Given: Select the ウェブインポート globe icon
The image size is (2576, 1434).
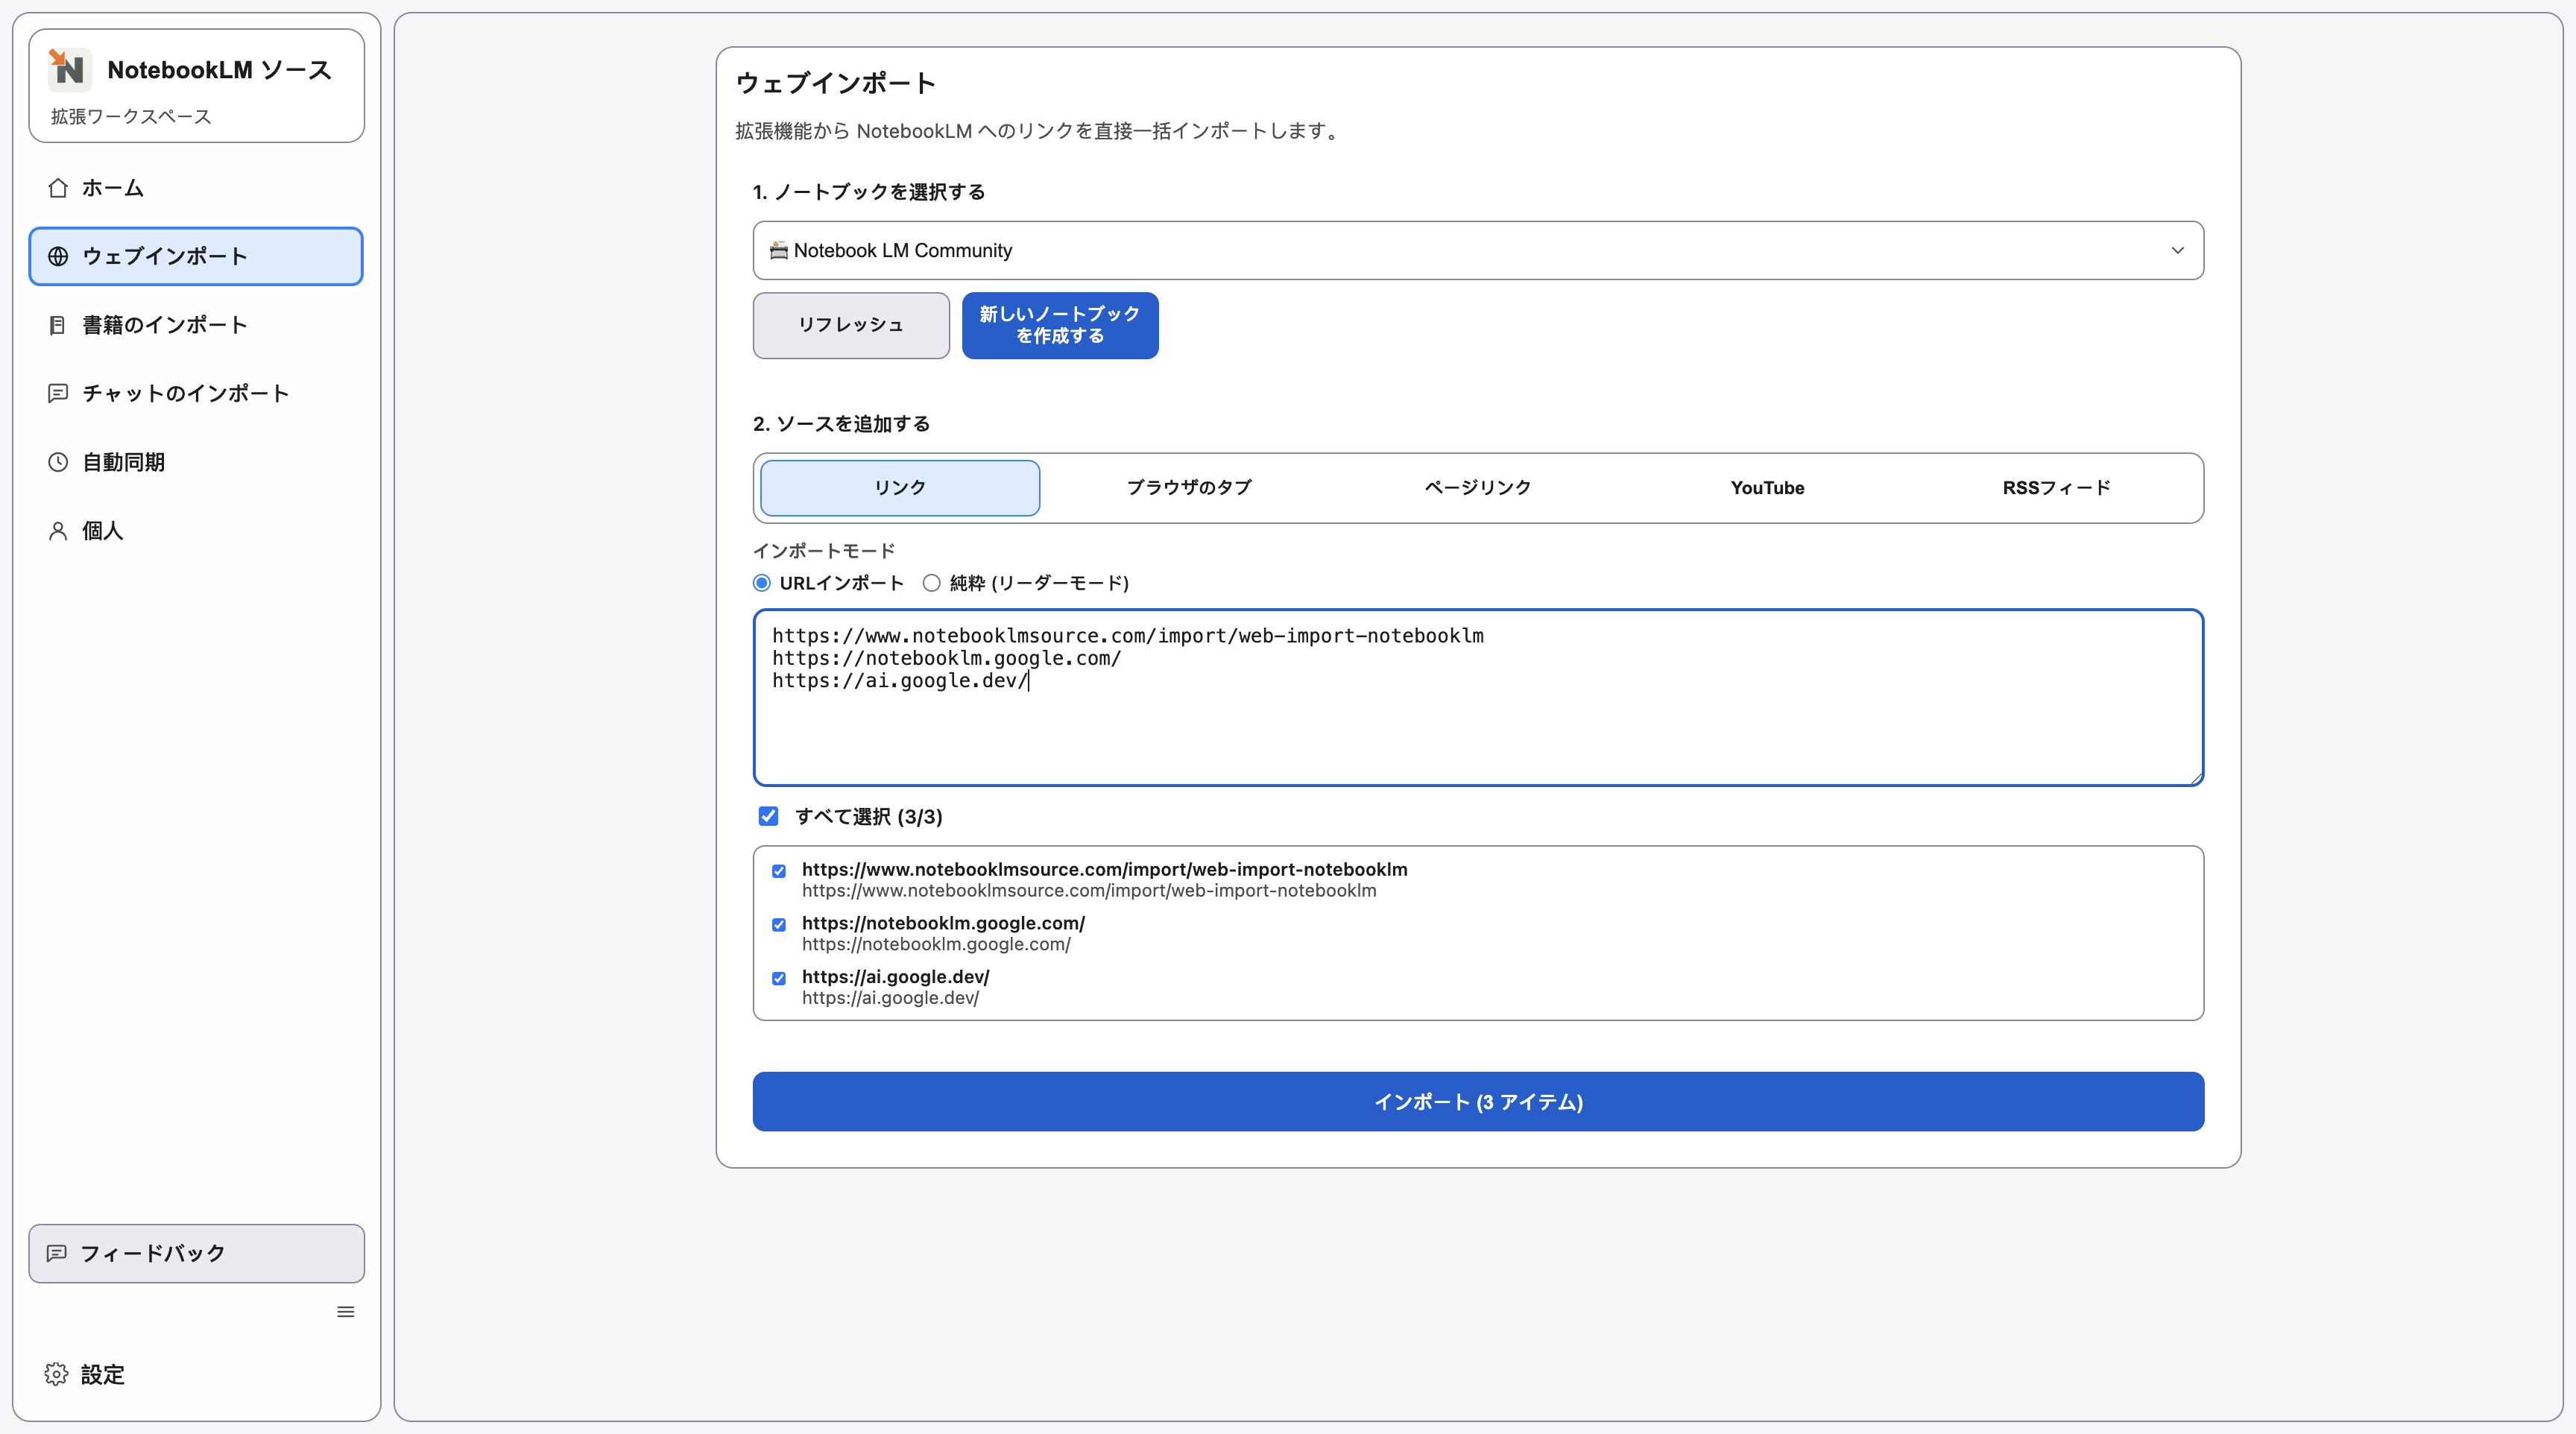Looking at the screenshot, I should click(58, 256).
